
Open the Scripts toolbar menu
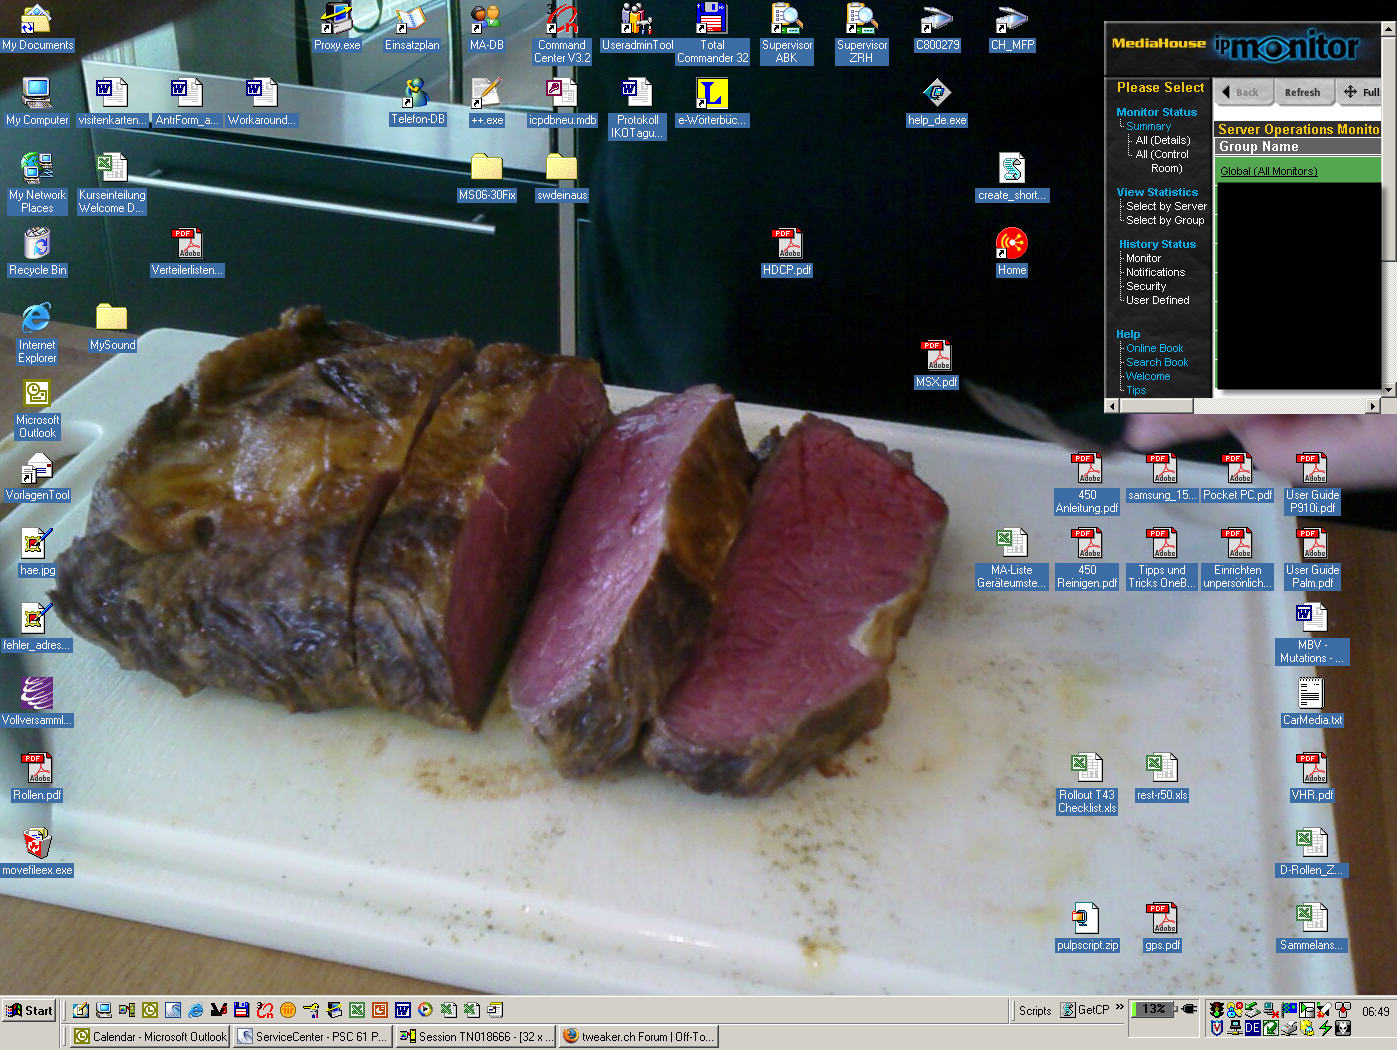pos(1035,1010)
